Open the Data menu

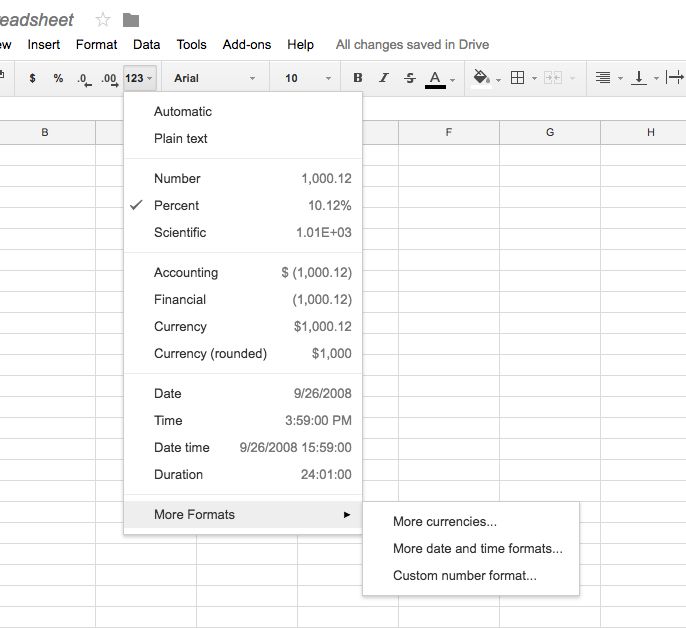pos(147,45)
